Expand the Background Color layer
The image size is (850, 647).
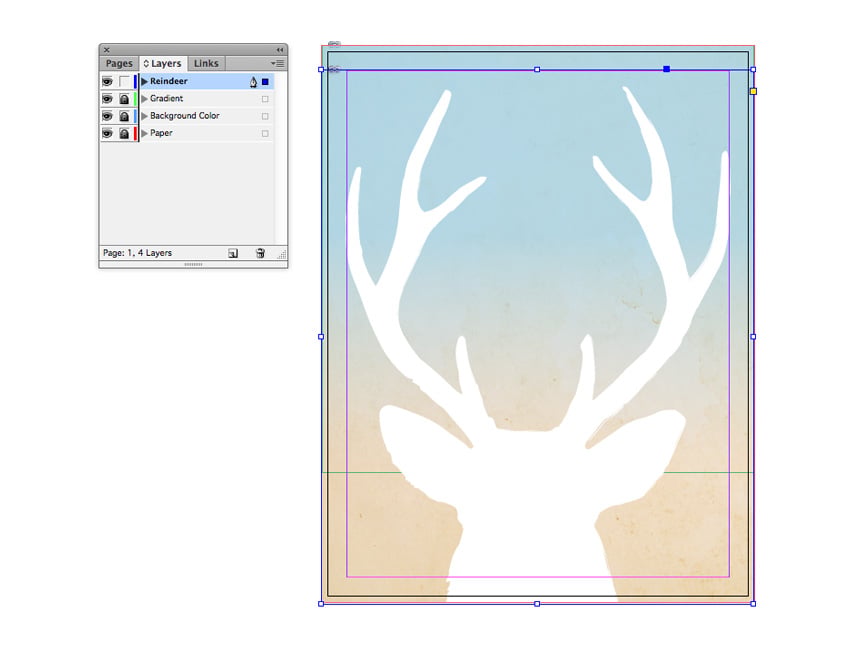pyautogui.click(x=144, y=116)
